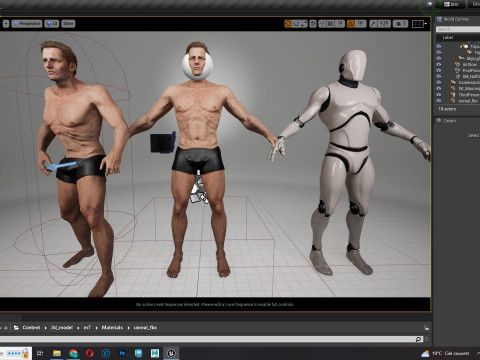Select the rotate transform mode
The height and width of the screenshot is (360, 480).
(x=296, y=24)
